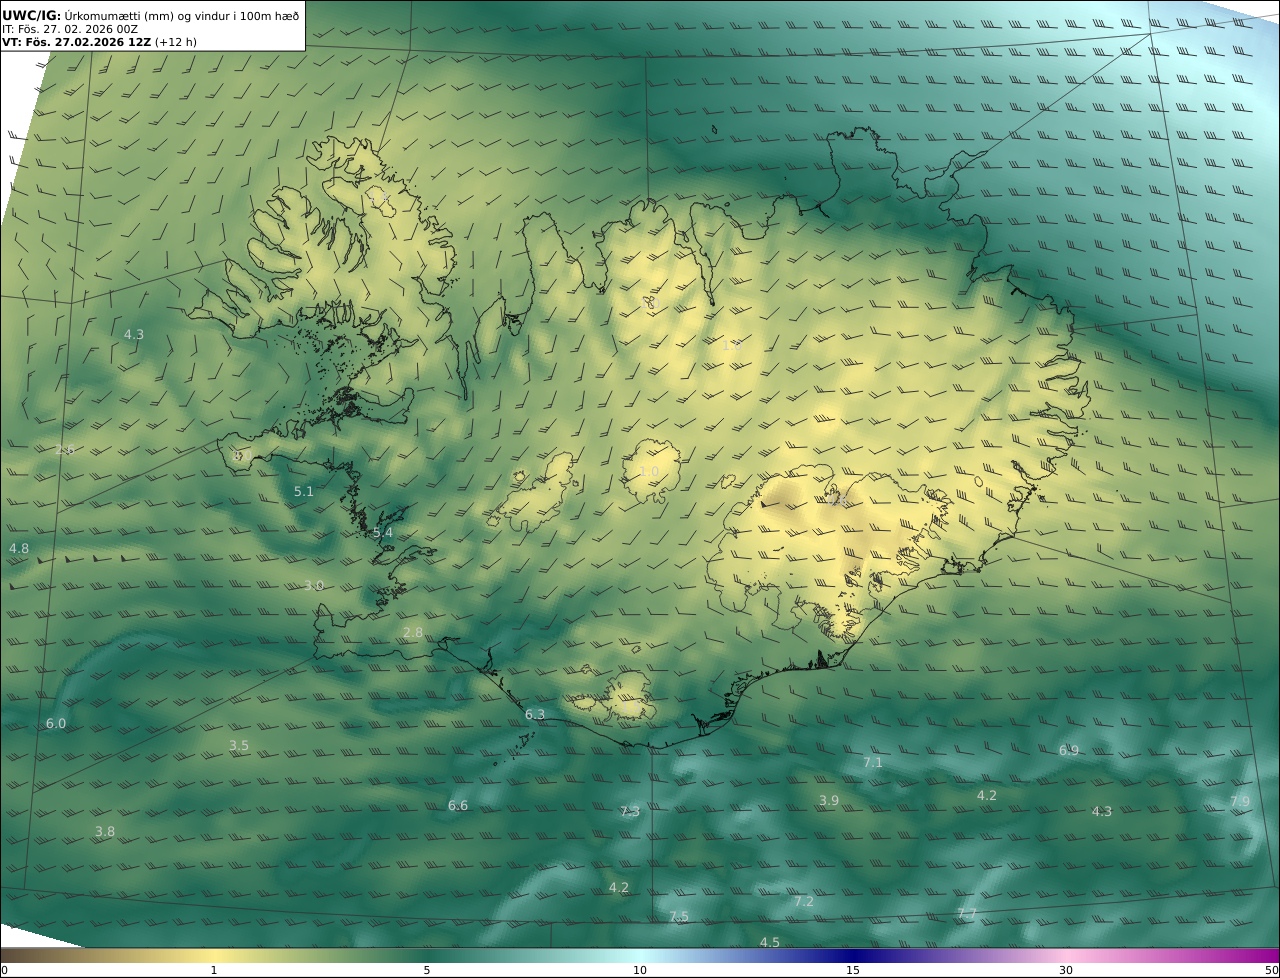The image size is (1280, 978).
Task: Click the '15' tick on the color scale
Action: click(x=853, y=970)
